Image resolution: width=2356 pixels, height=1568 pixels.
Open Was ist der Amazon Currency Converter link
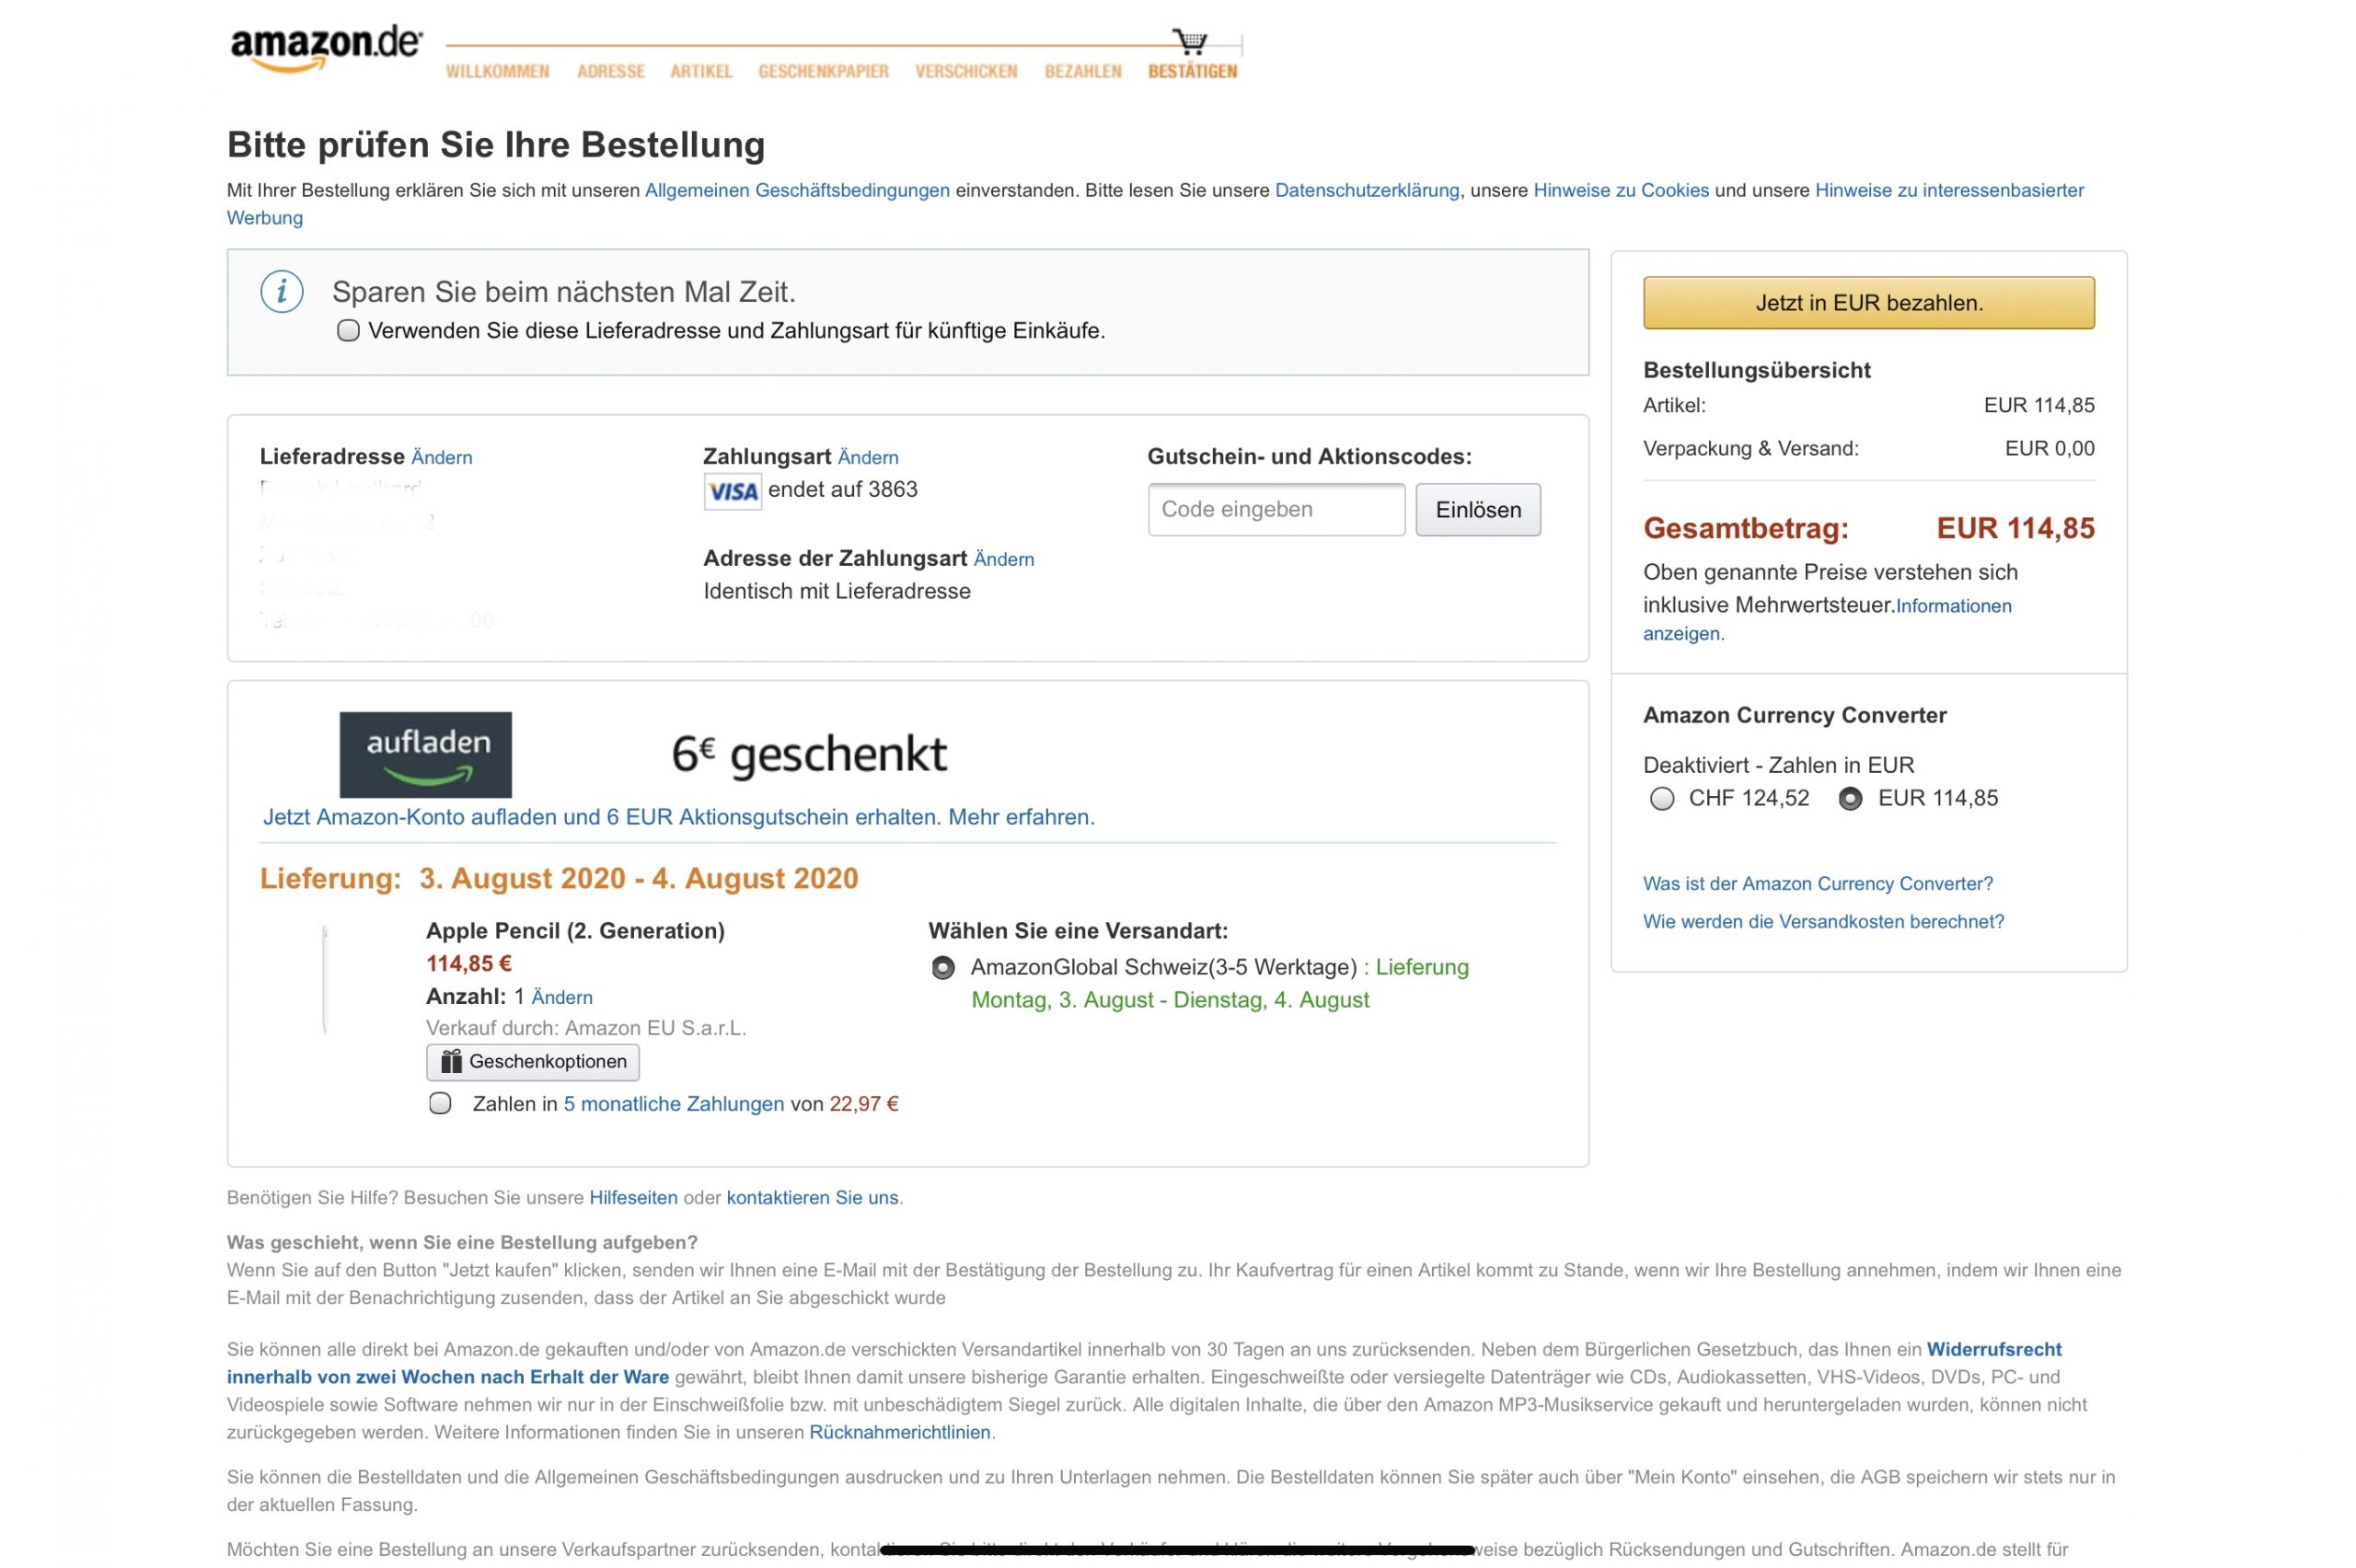pos(1817,883)
